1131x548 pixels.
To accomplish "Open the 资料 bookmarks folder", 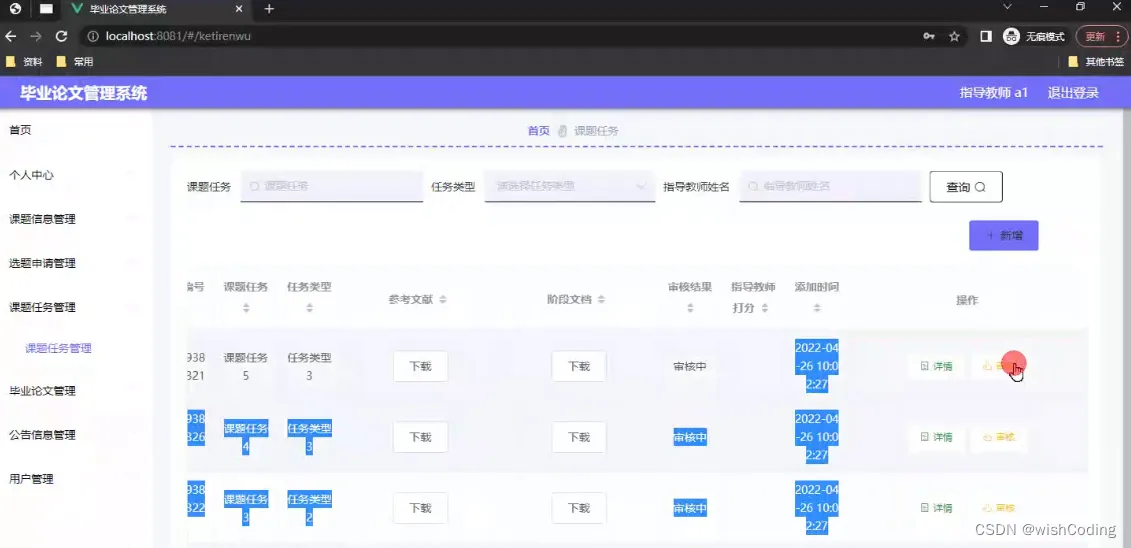I will point(25,62).
